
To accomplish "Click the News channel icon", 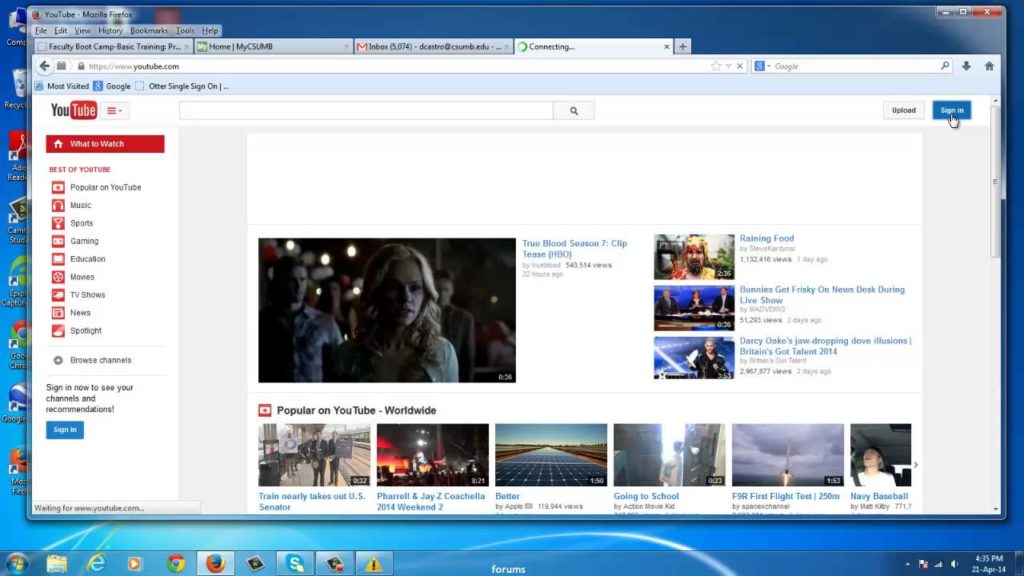I will [x=58, y=313].
